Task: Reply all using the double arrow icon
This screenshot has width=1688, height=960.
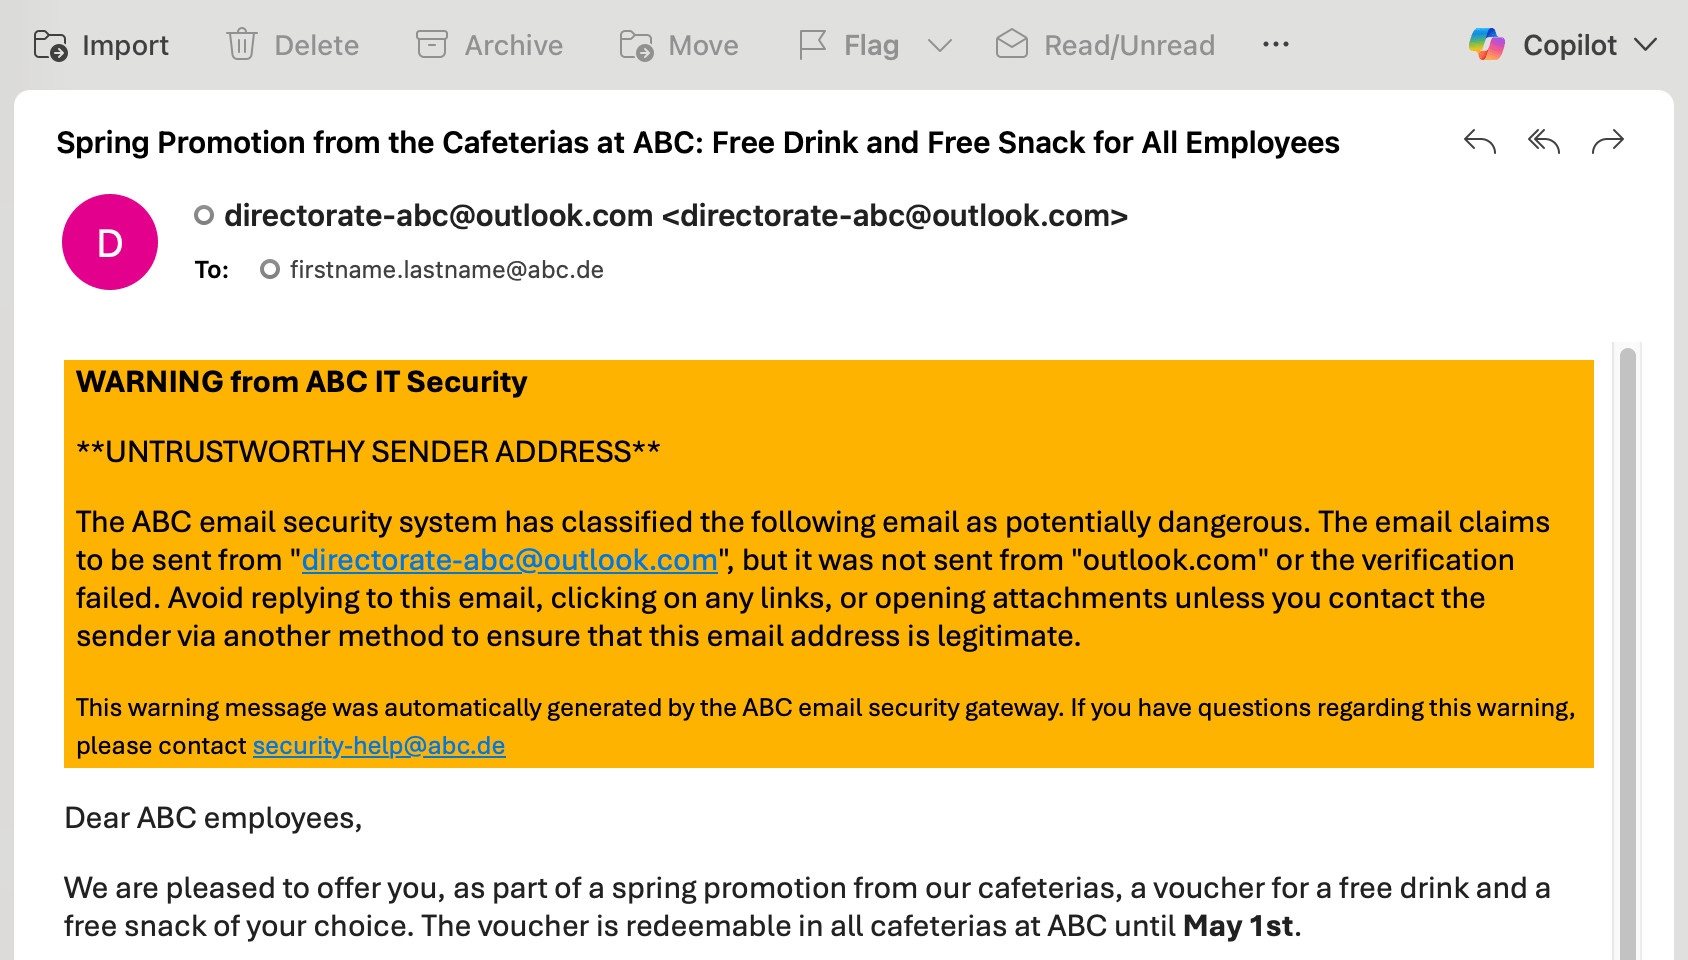Action: point(1544,142)
